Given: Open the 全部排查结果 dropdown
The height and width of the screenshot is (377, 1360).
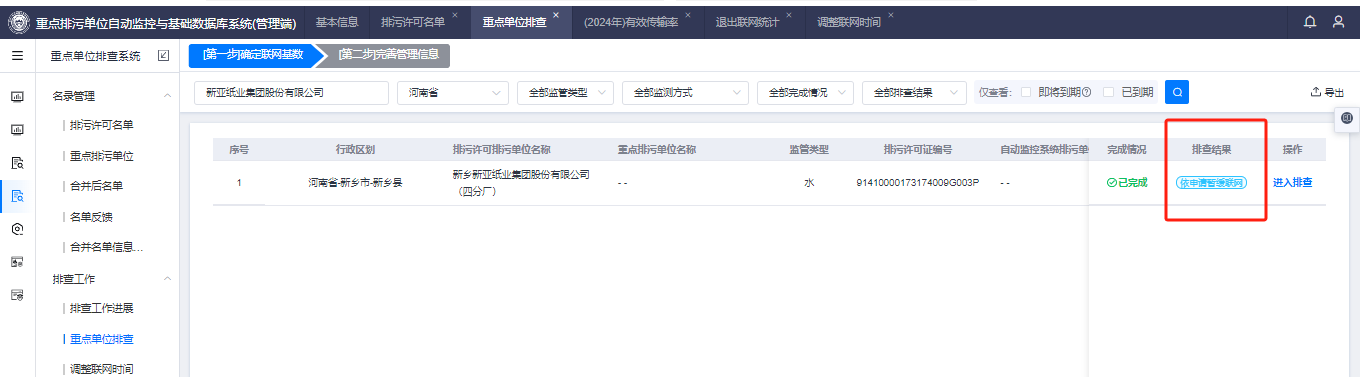Looking at the screenshot, I should pos(914,92).
